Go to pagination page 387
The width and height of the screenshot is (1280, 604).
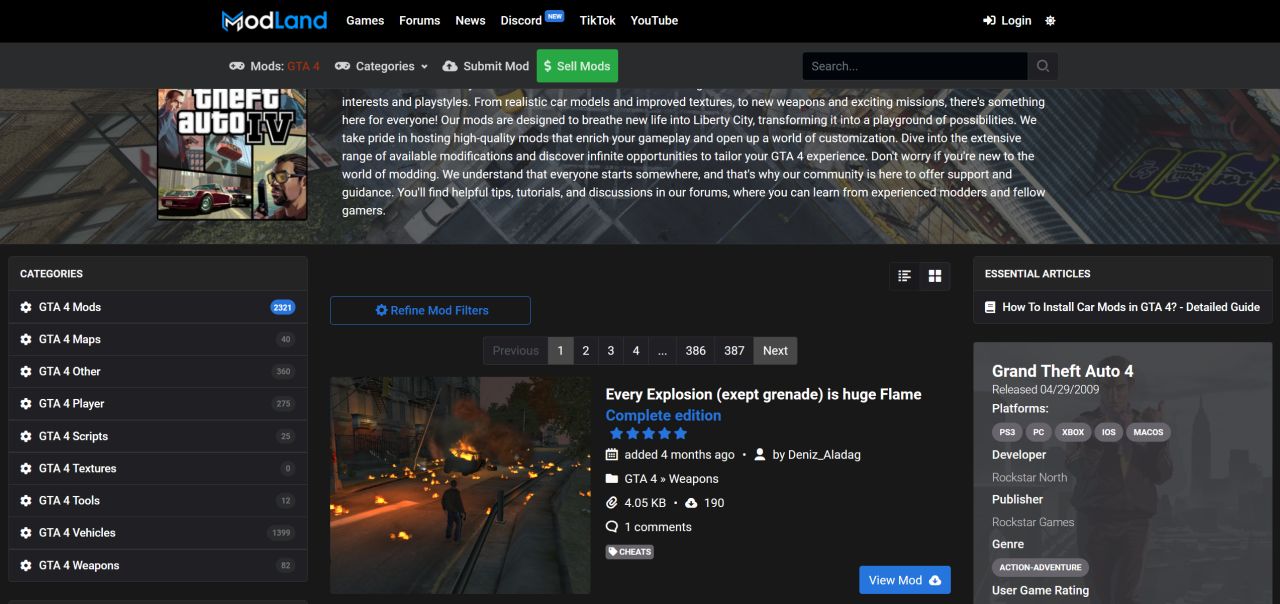click(734, 350)
